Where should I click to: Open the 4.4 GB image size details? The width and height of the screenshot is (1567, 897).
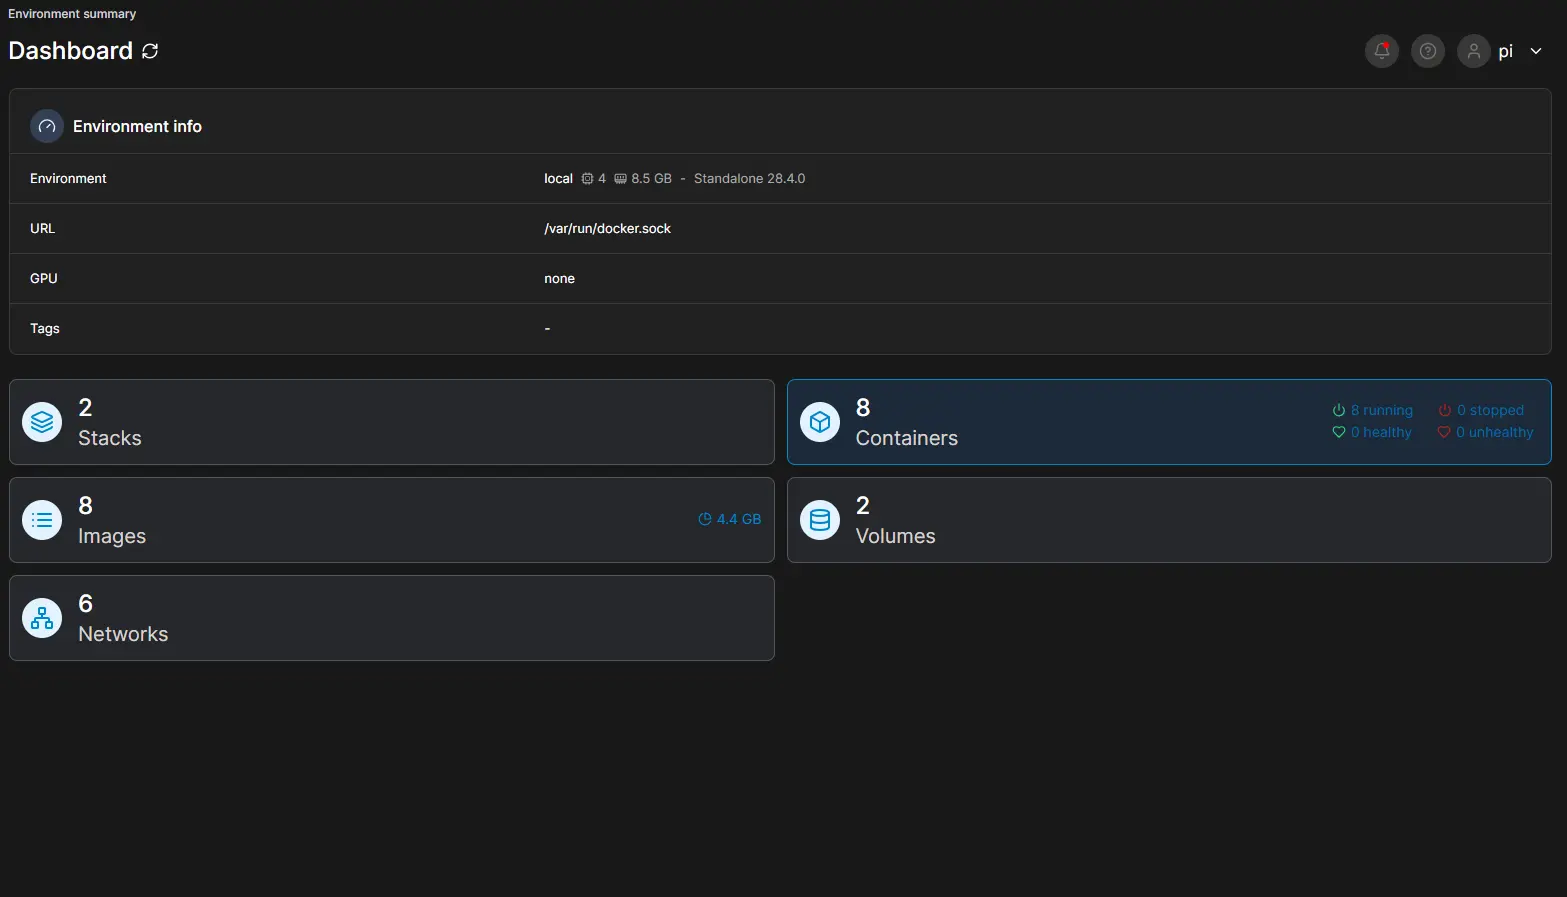730,519
